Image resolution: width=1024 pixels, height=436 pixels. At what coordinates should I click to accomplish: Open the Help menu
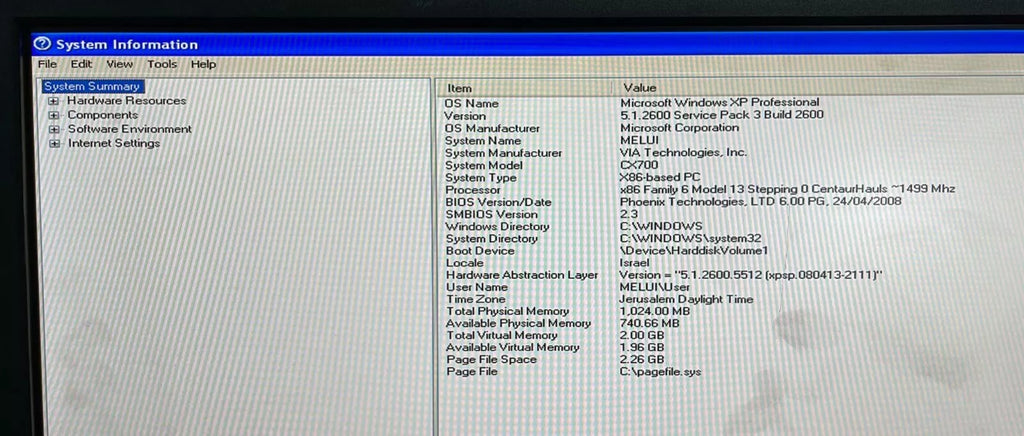pos(203,64)
